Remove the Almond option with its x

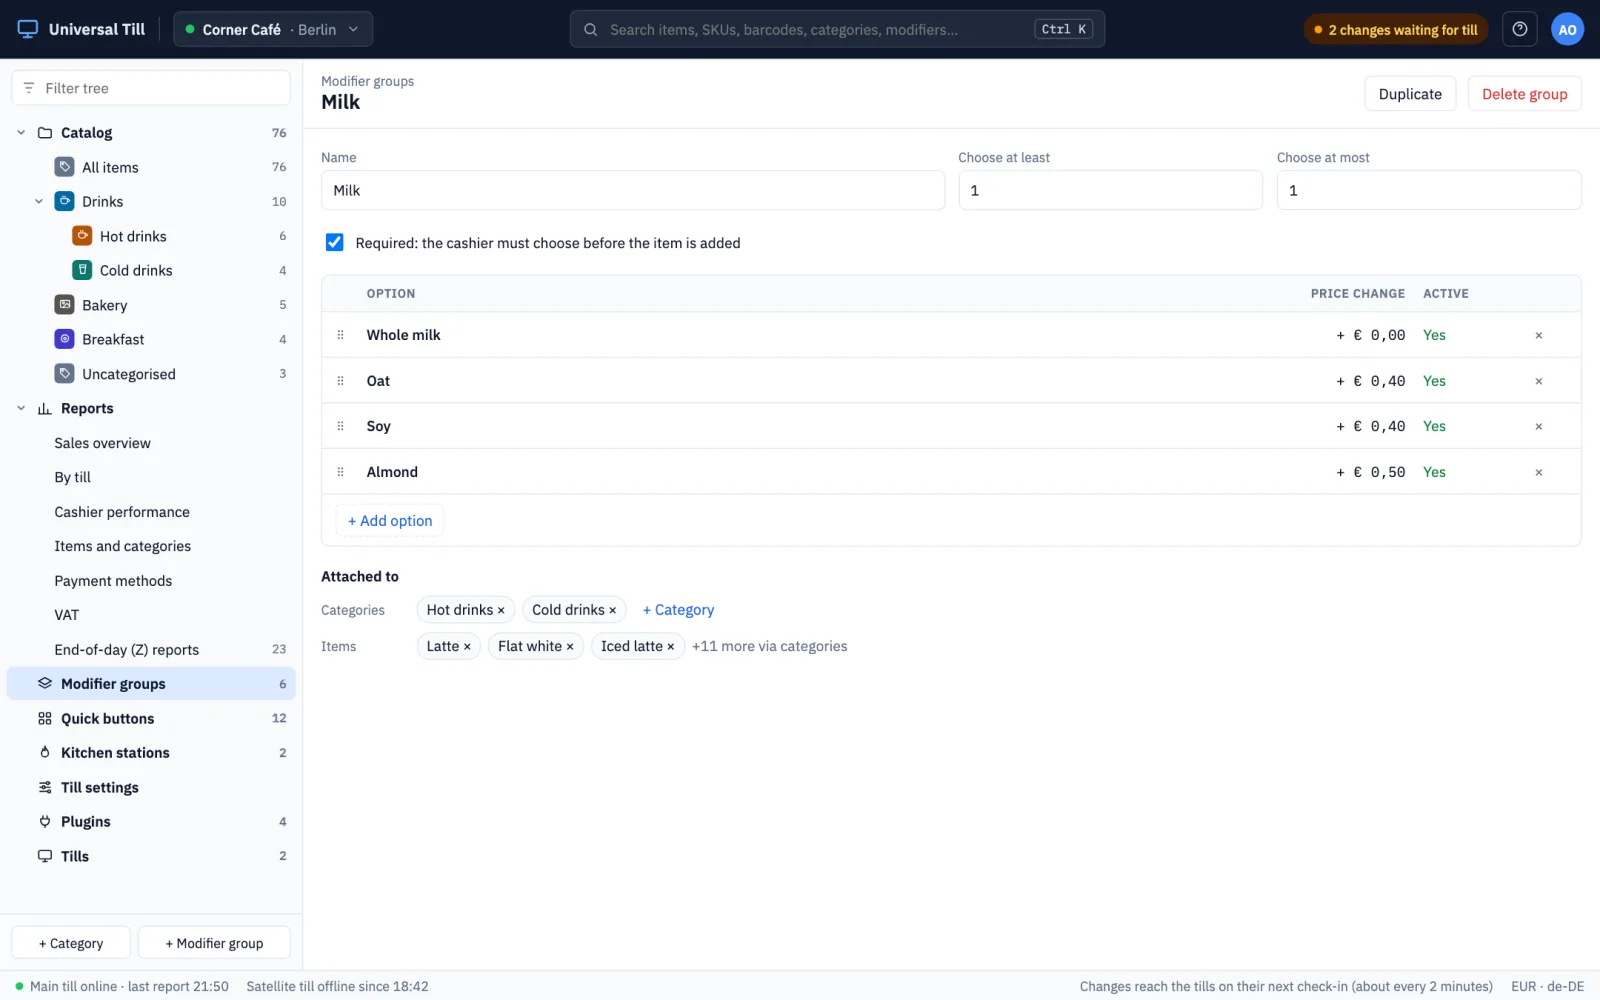[x=1538, y=472]
